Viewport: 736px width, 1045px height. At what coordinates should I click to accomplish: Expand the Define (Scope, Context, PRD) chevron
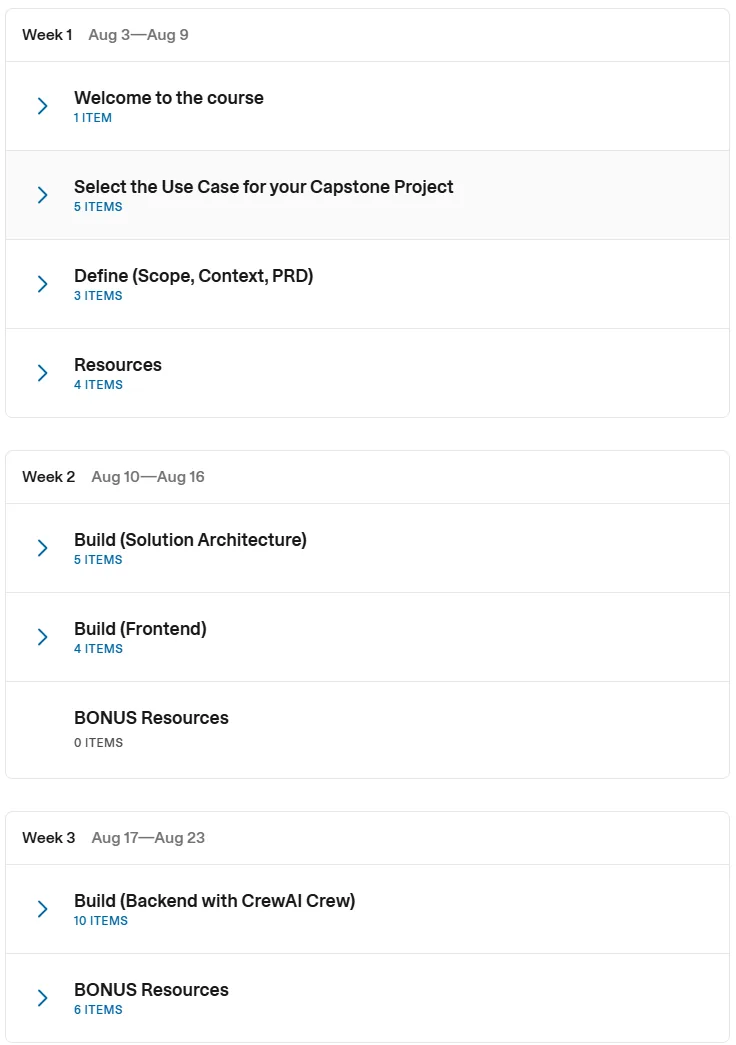42,284
